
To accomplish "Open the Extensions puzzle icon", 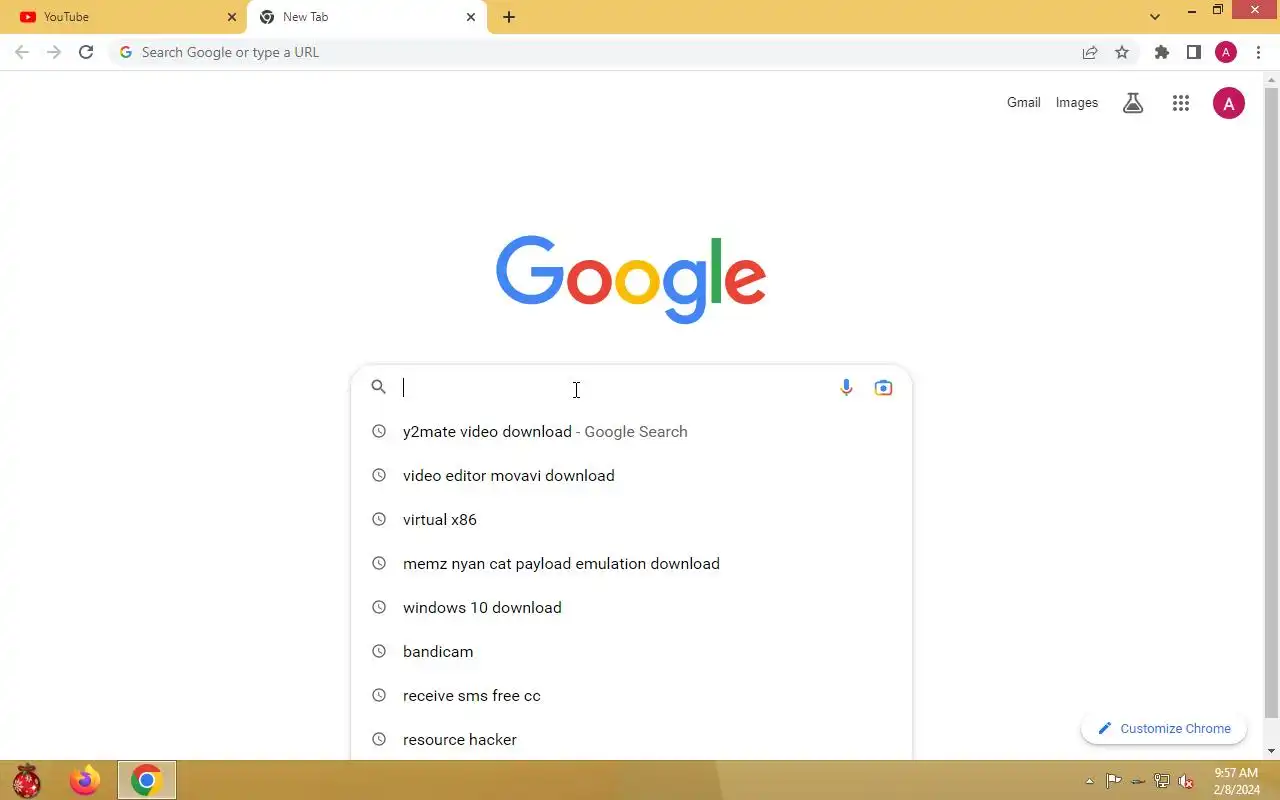I will [1161, 52].
